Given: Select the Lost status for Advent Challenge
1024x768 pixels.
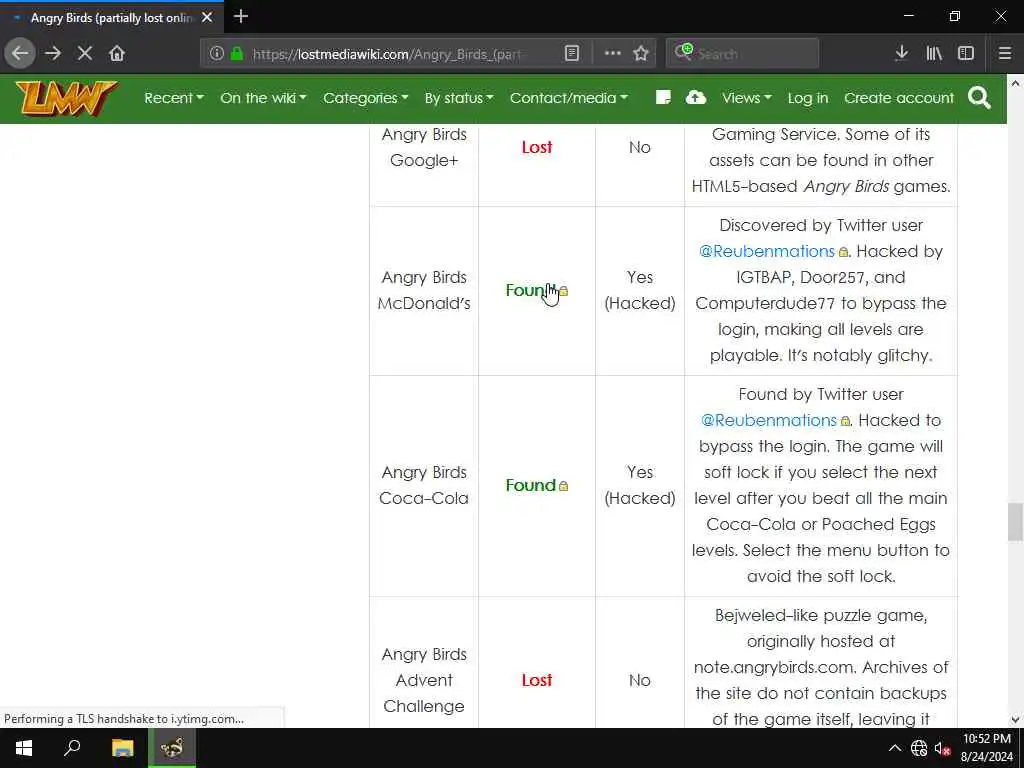Looking at the screenshot, I should (x=537, y=680).
